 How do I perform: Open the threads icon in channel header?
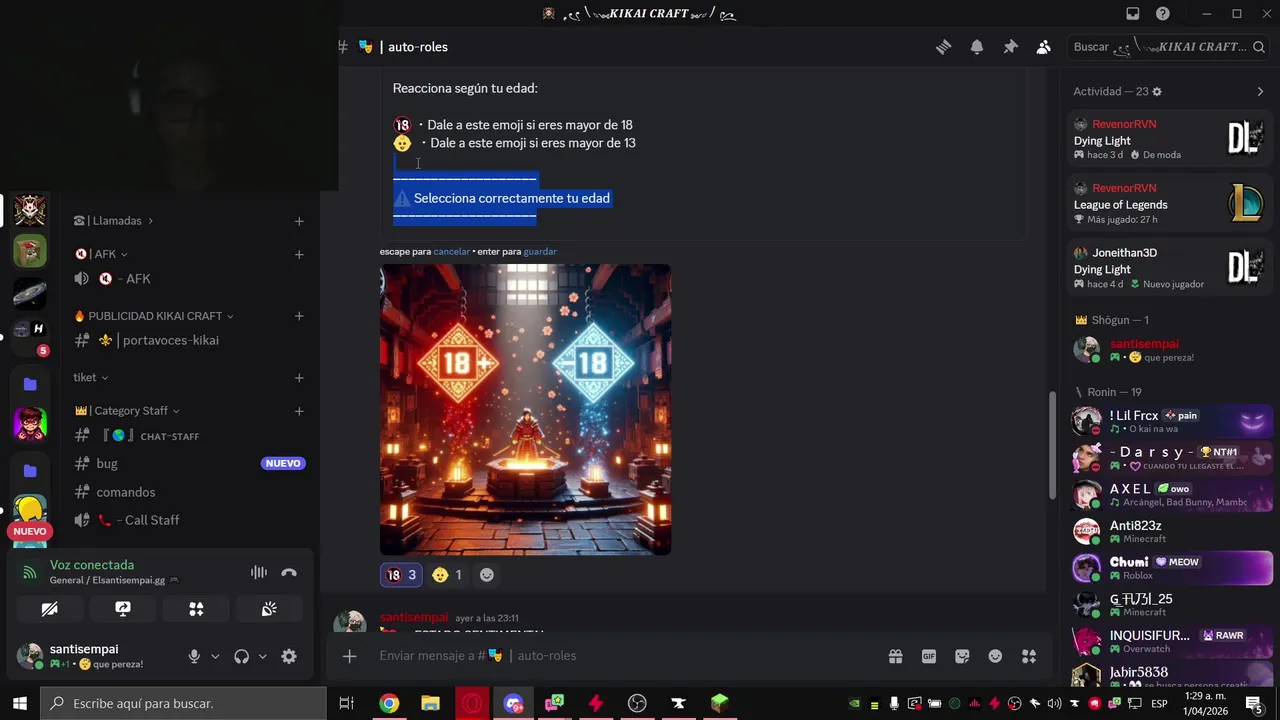click(943, 47)
